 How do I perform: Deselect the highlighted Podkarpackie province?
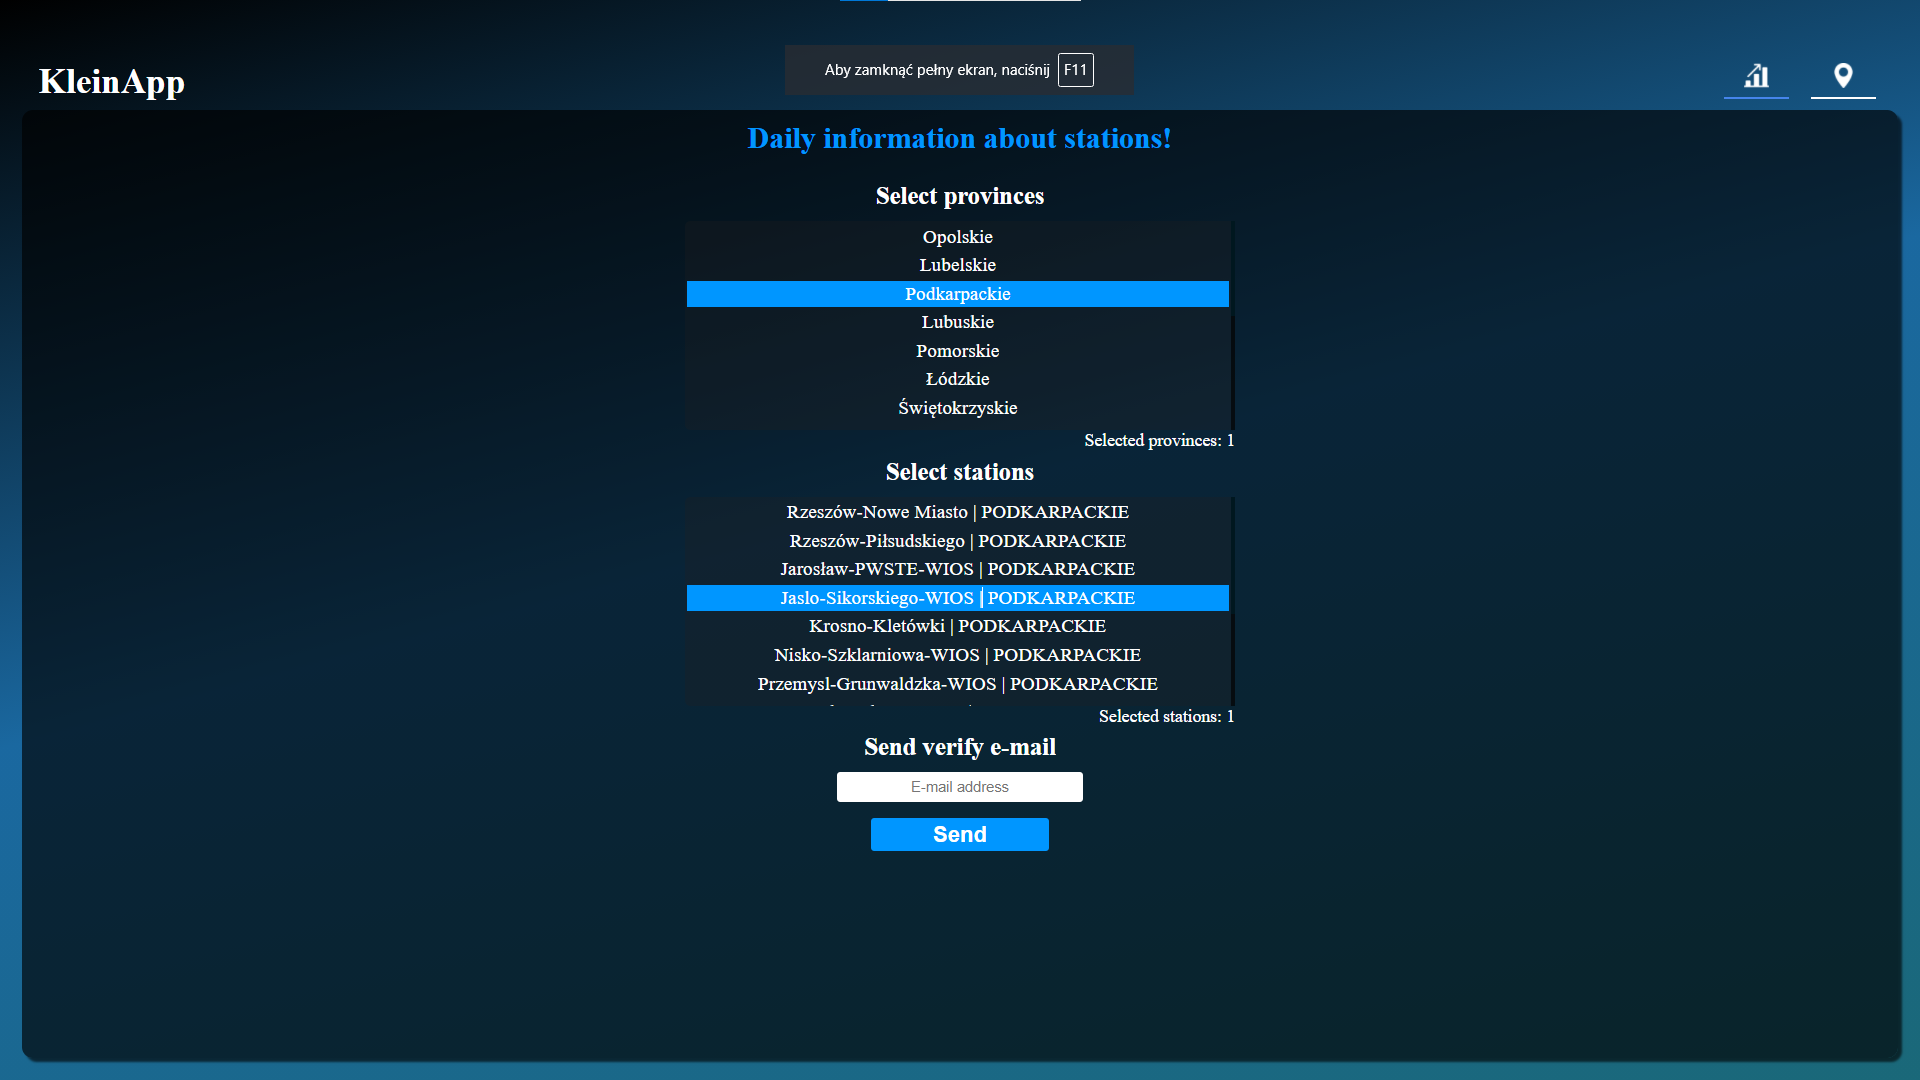point(957,294)
